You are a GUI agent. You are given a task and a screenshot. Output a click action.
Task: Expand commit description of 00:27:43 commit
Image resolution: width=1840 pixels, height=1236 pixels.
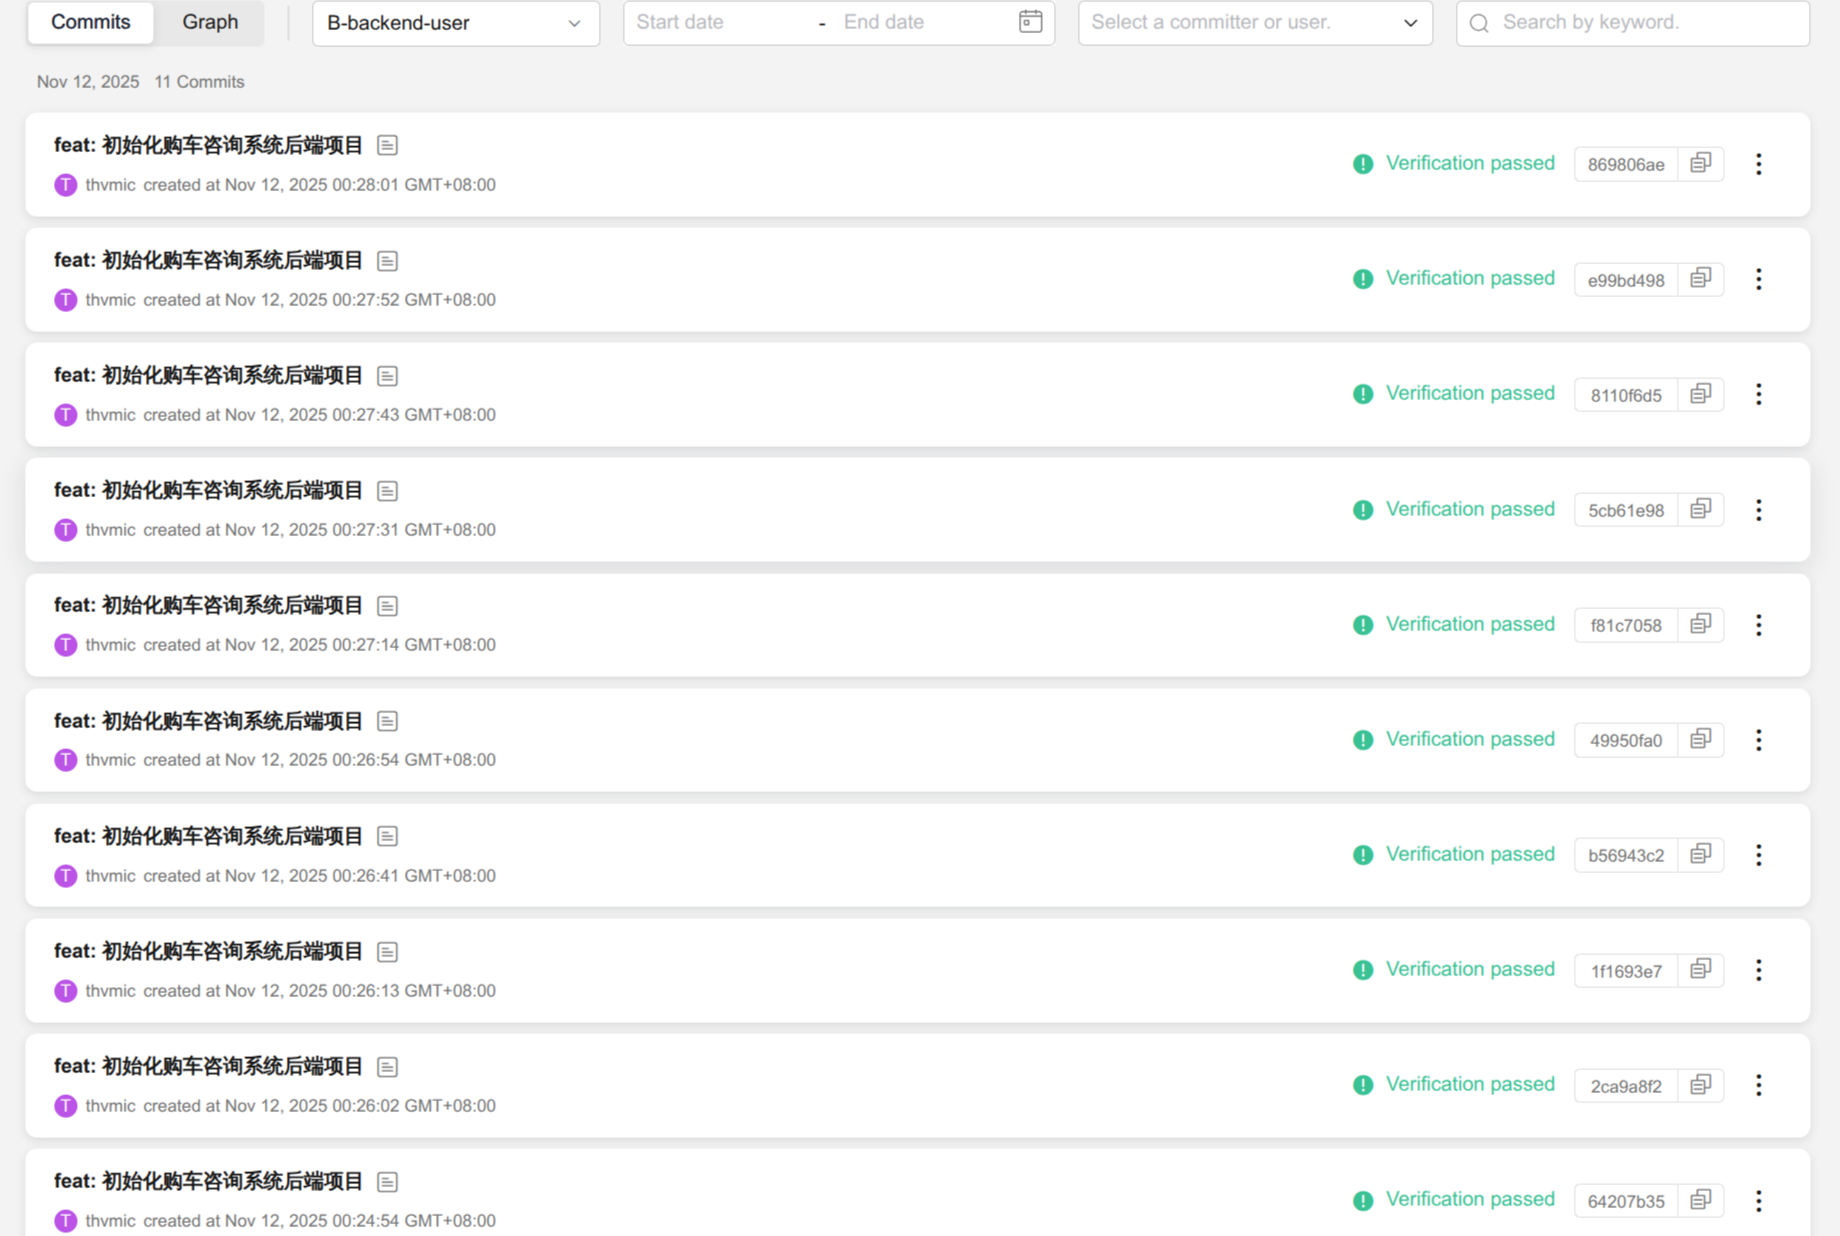(x=387, y=376)
